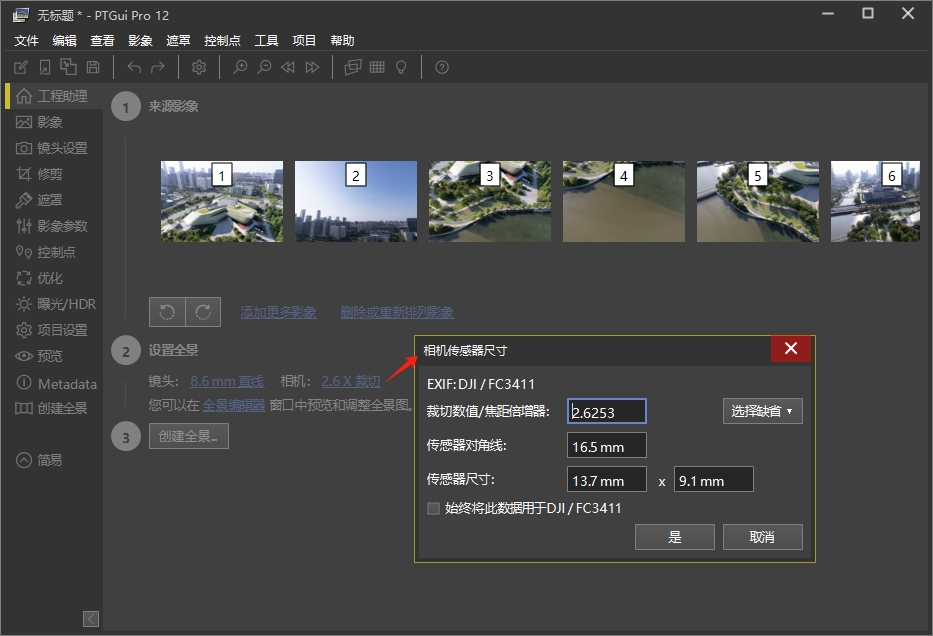Click the zoom out magnifier icon
This screenshot has width=933, height=636.
pos(264,67)
